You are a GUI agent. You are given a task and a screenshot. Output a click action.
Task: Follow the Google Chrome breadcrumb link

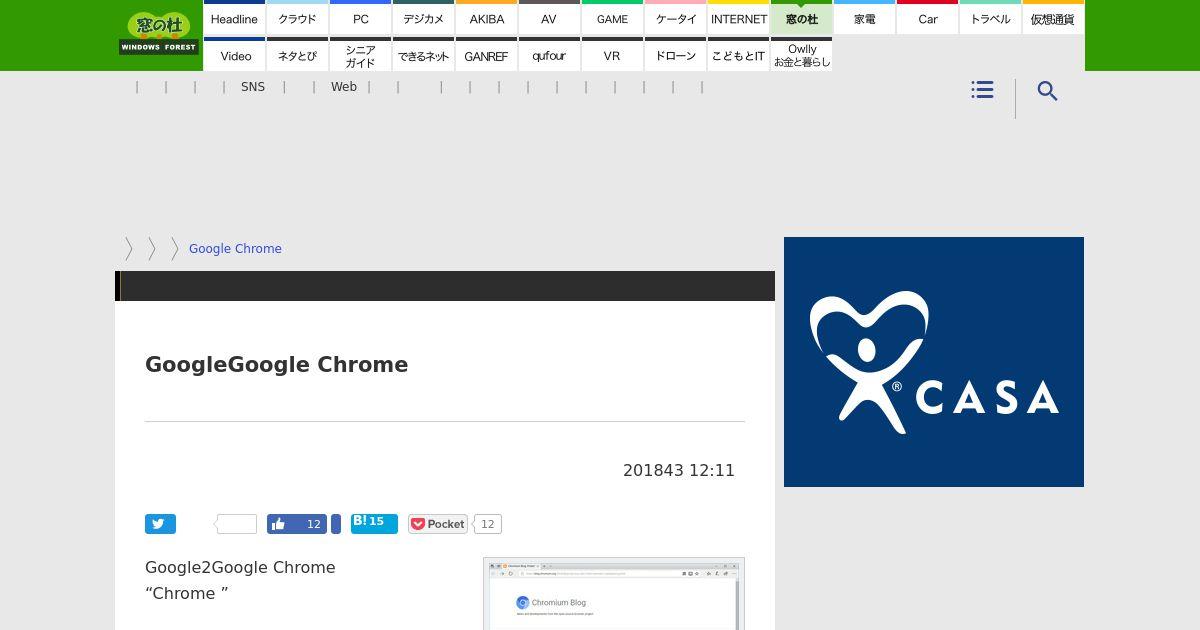[235, 249]
